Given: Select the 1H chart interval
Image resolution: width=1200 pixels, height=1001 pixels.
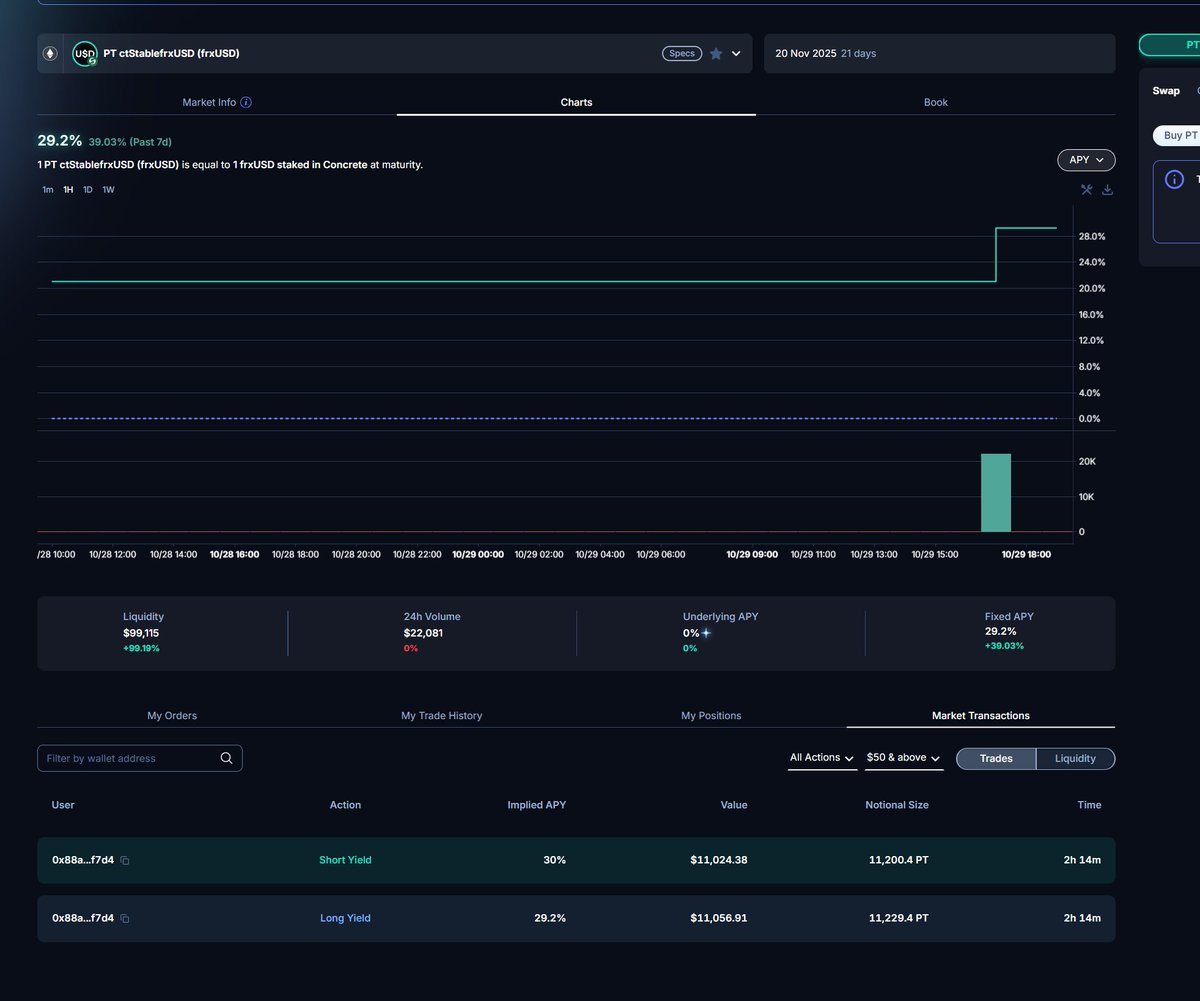Looking at the screenshot, I should pyautogui.click(x=68, y=190).
